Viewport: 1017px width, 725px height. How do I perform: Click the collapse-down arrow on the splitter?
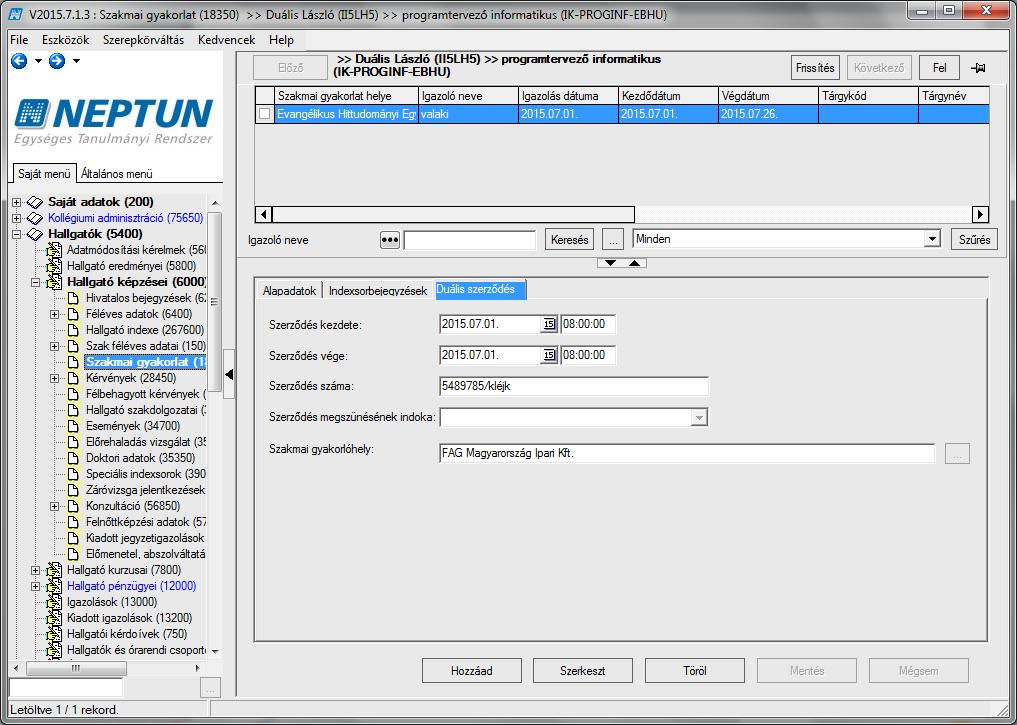coord(610,263)
